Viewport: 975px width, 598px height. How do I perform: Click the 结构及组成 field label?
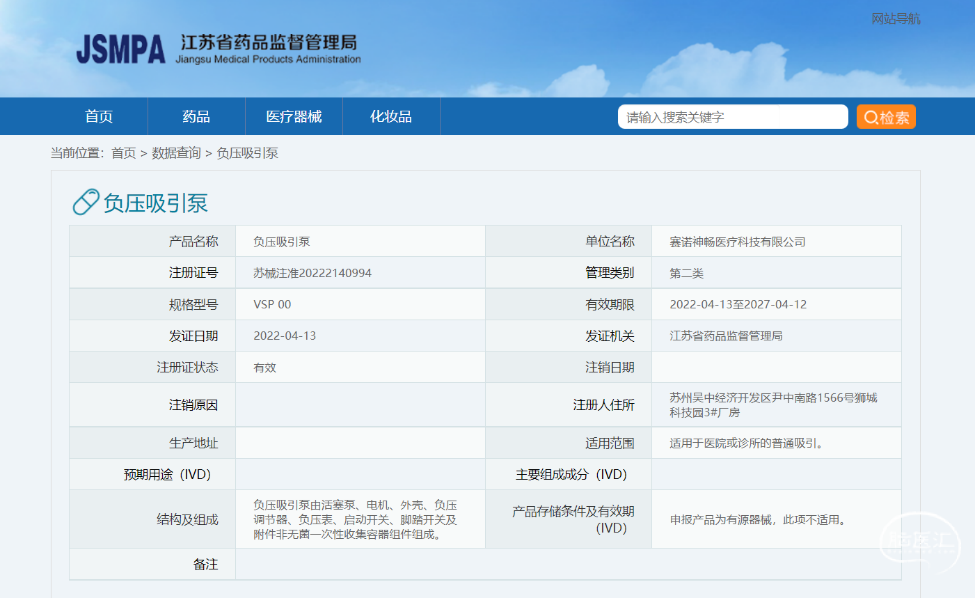(x=187, y=520)
